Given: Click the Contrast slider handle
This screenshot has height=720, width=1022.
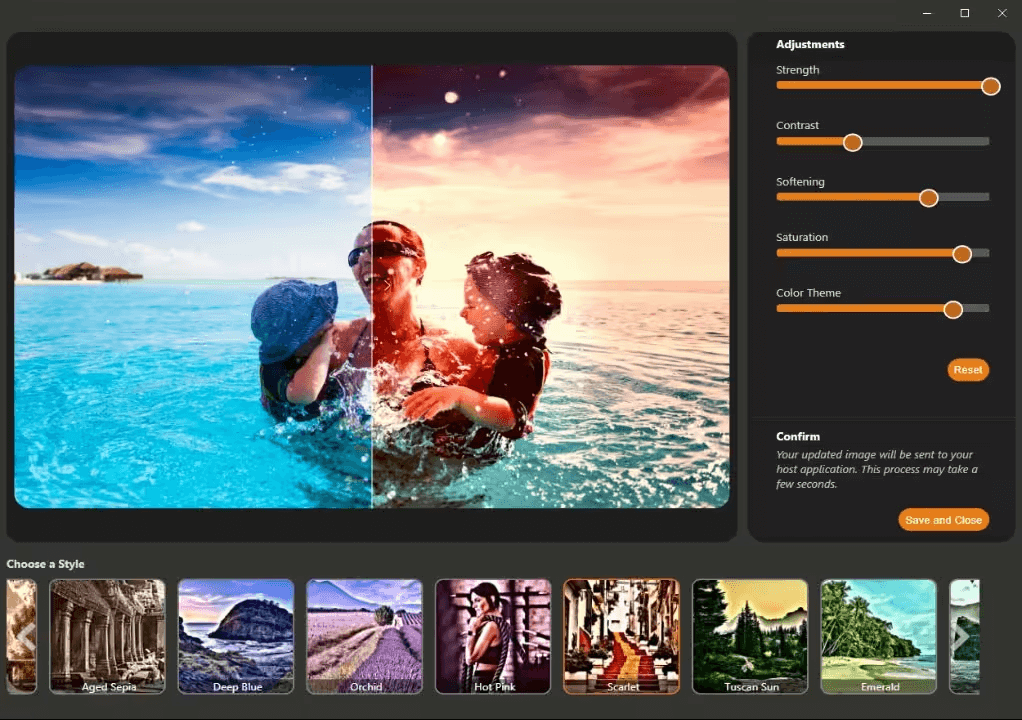Looking at the screenshot, I should (x=852, y=142).
